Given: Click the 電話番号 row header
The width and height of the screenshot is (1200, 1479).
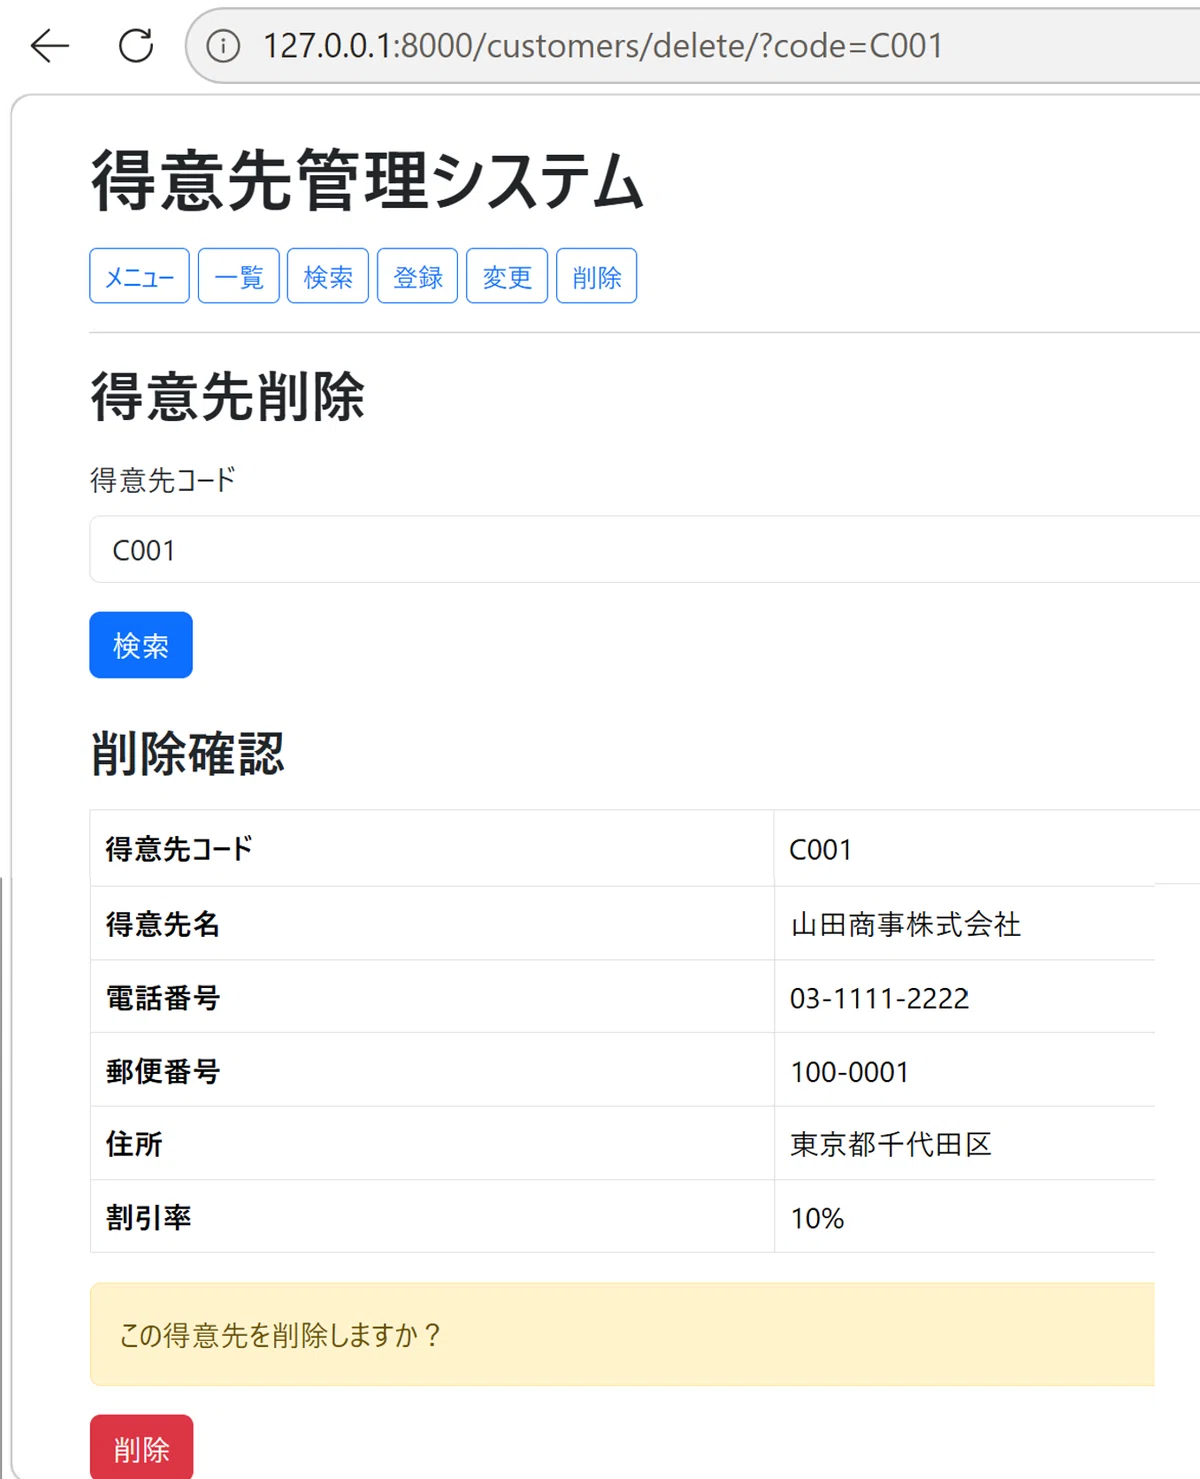Looking at the screenshot, I should [x=432, y=997].
